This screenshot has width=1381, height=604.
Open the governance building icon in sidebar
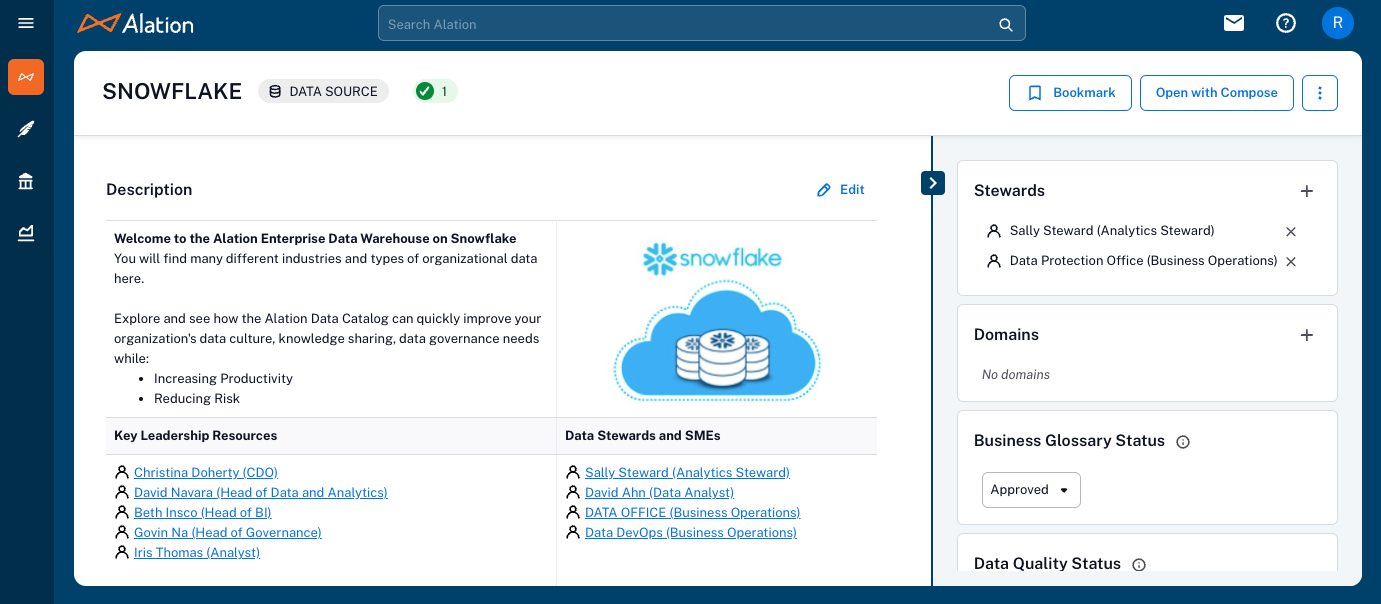coord(26,181)
